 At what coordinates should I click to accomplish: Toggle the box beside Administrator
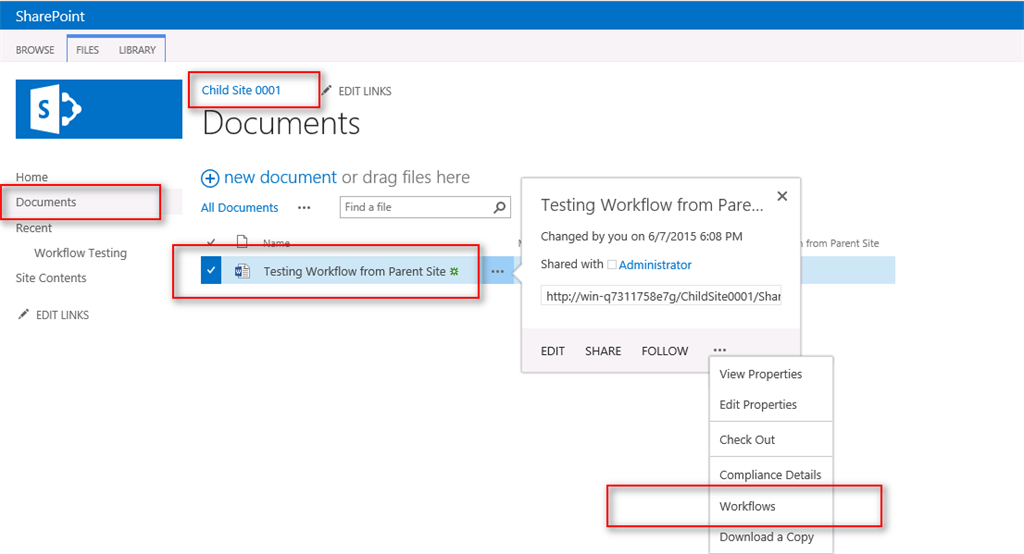point(612,265)
